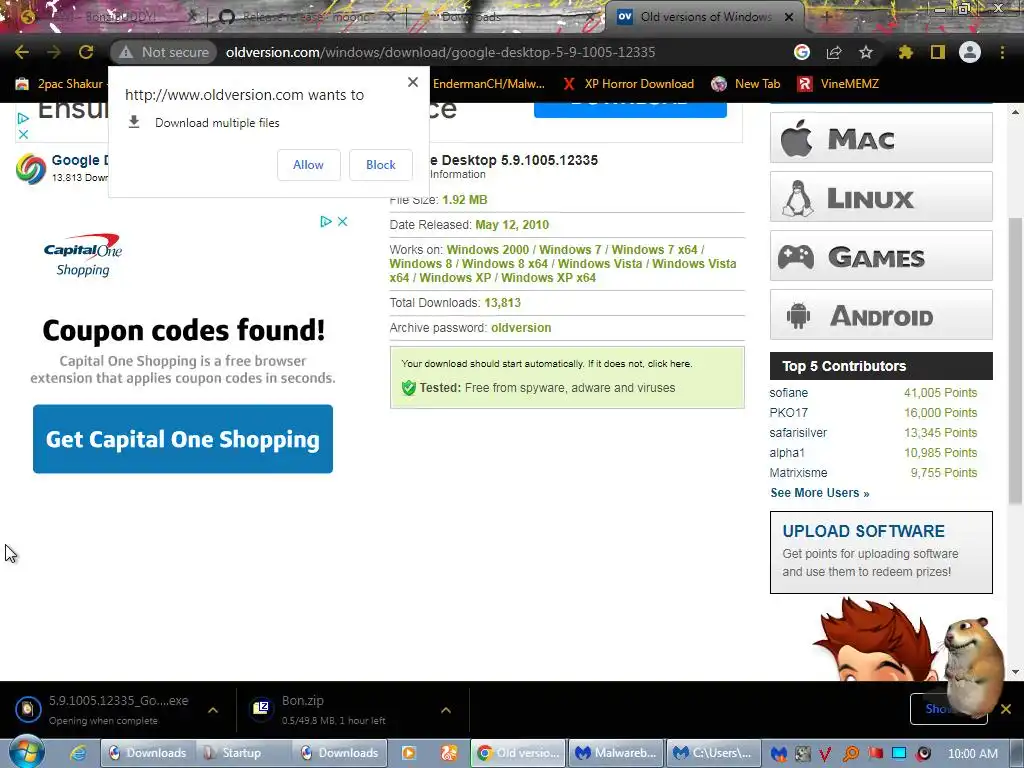Close the Capital One ad X
This screenshot has width=1024, height=768.
point(342,221)
